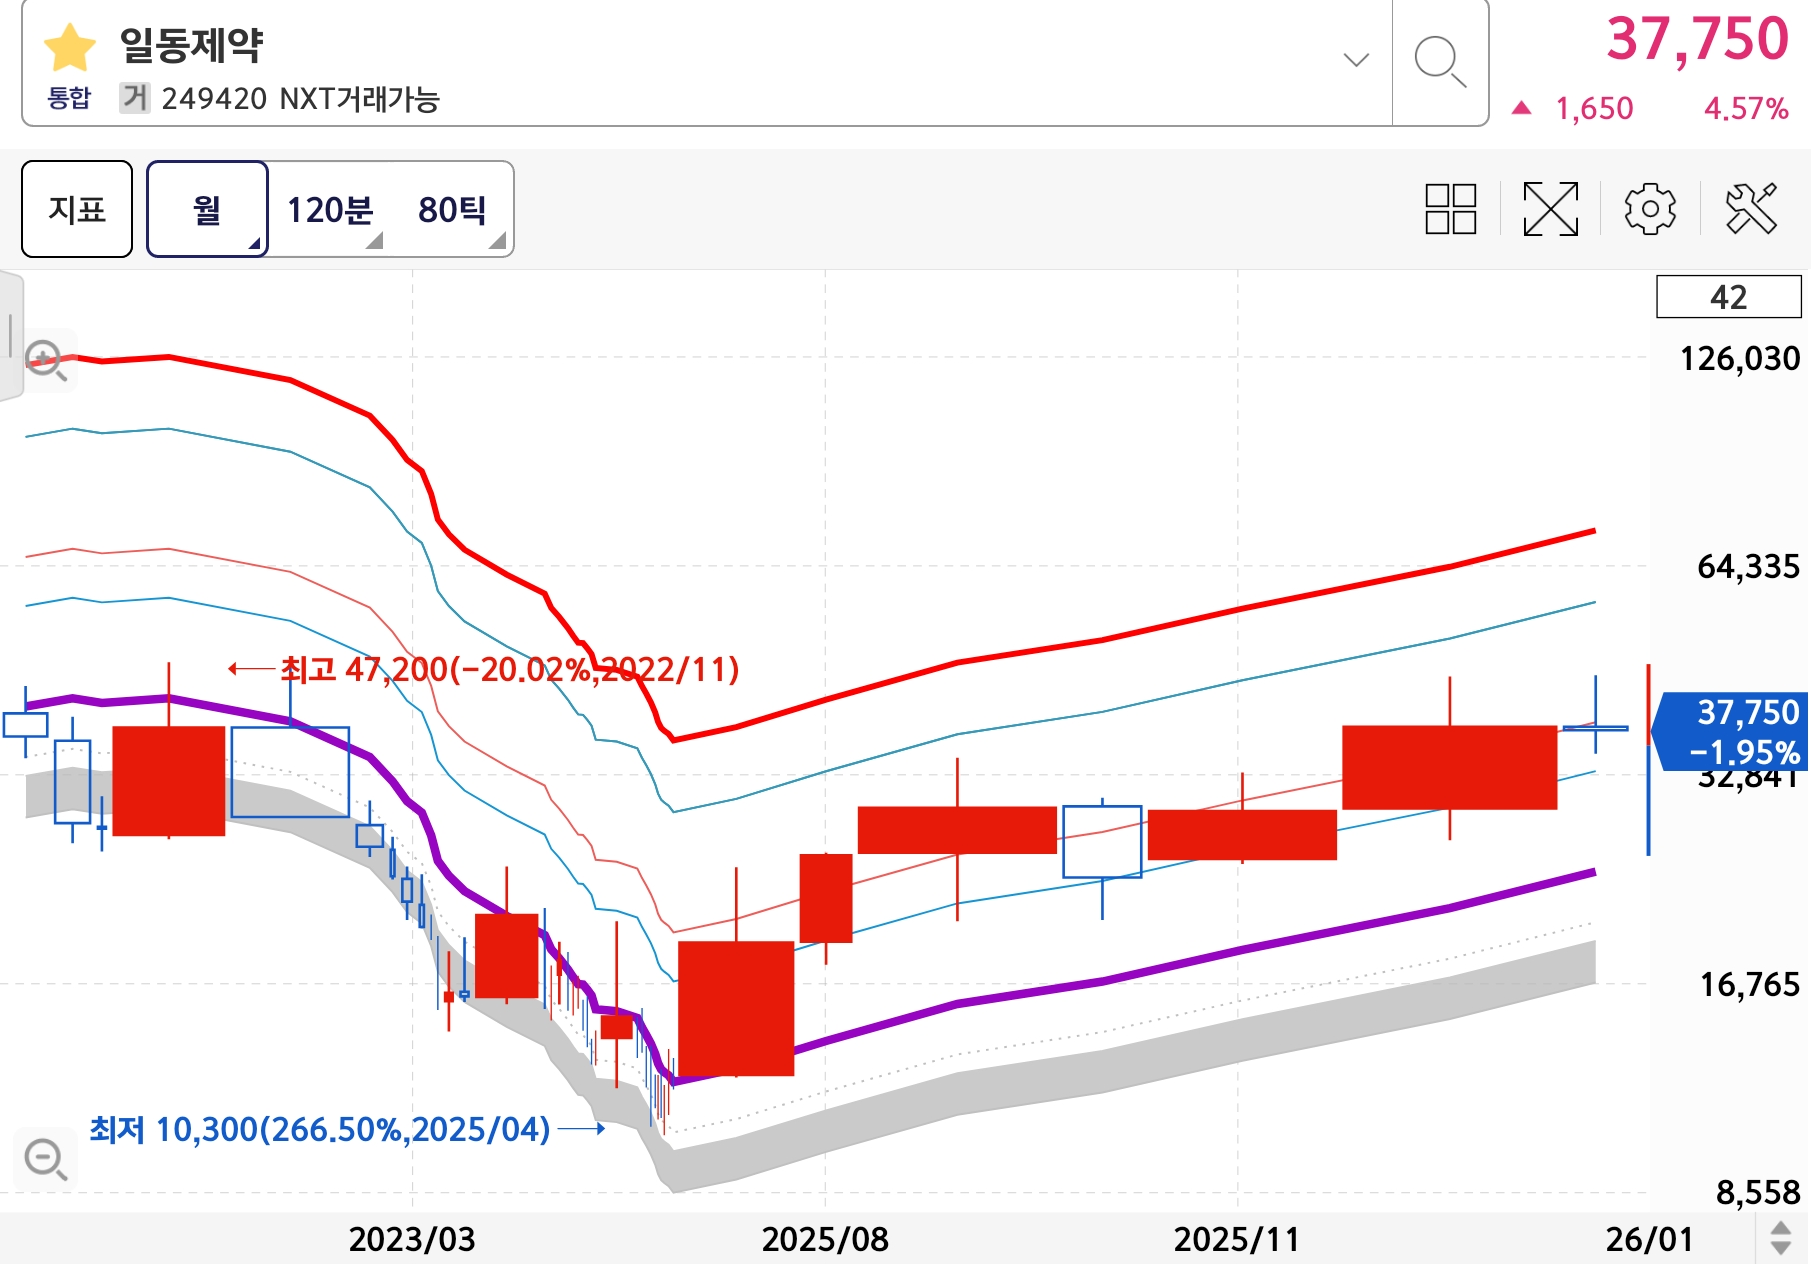Screen dimensions: 1811x1264
Task: Click the 8,558 price axis label
Action: 1758,1192
